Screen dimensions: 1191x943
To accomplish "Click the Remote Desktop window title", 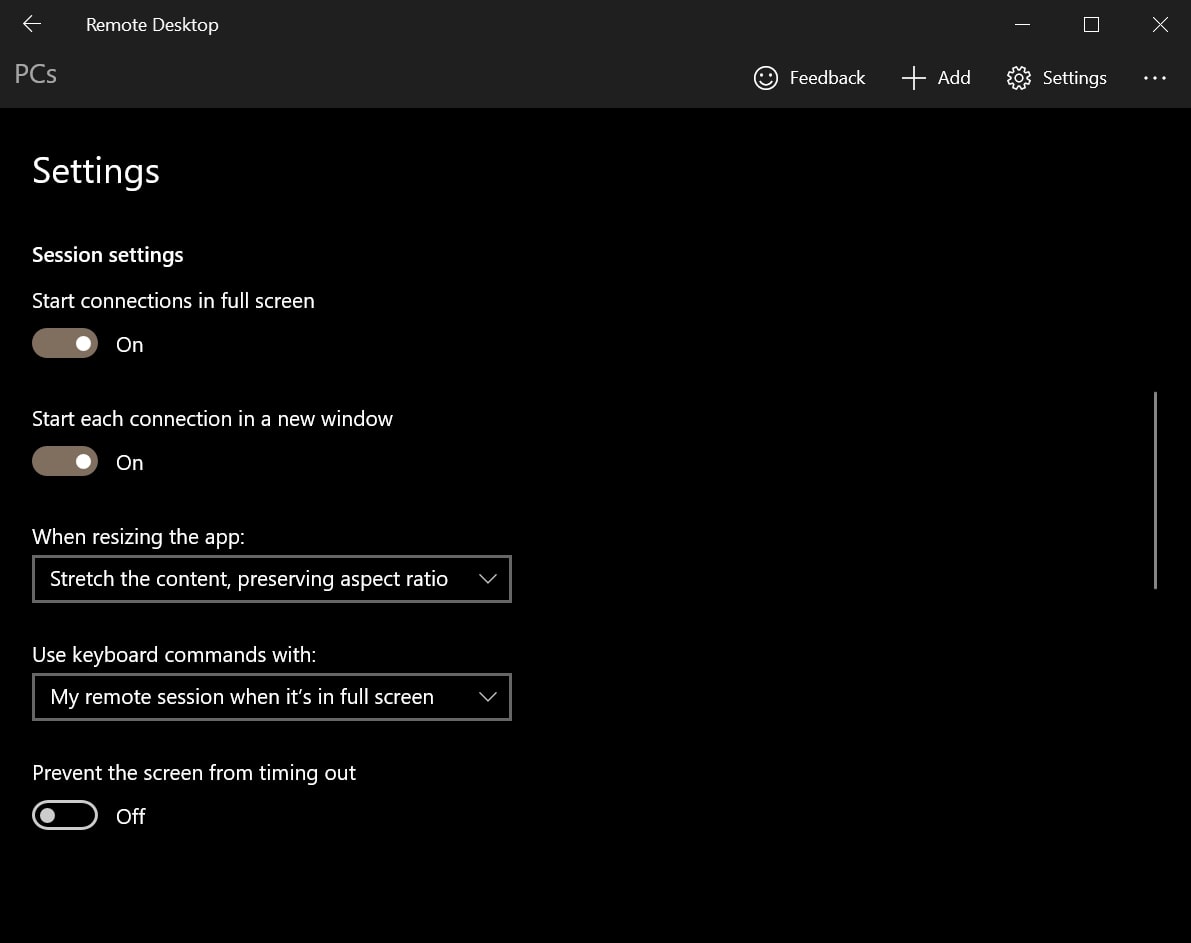I will tap(152, 25).
